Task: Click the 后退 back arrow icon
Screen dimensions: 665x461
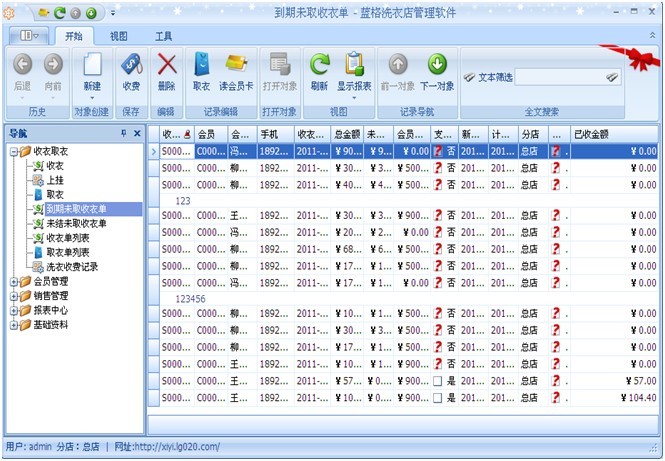Action: (22, 64)
